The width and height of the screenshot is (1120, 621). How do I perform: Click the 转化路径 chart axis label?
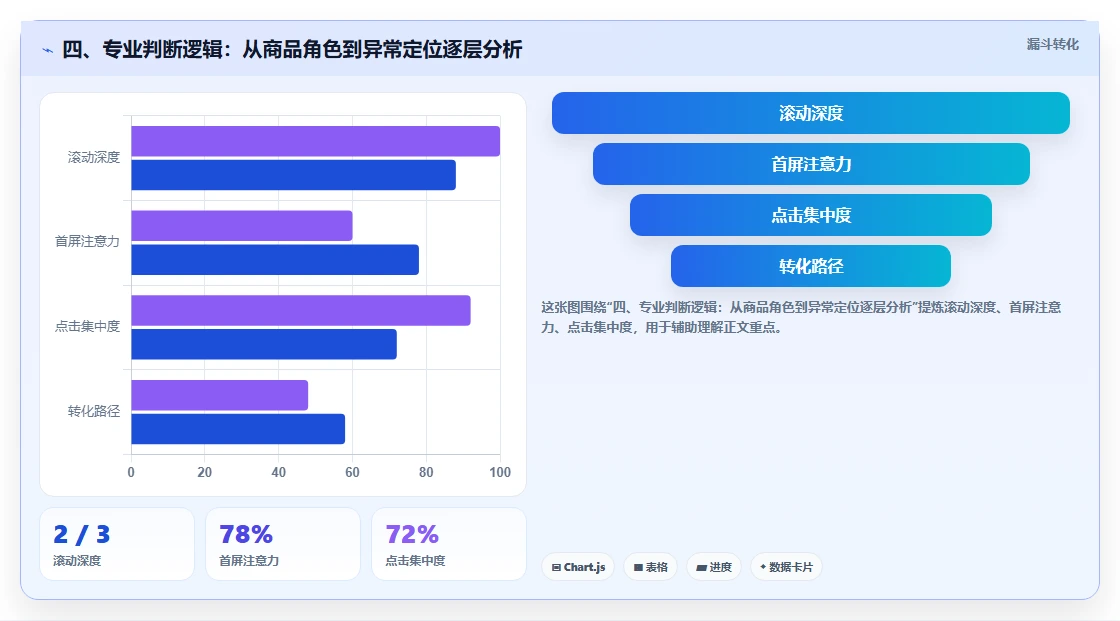(94, 411)
